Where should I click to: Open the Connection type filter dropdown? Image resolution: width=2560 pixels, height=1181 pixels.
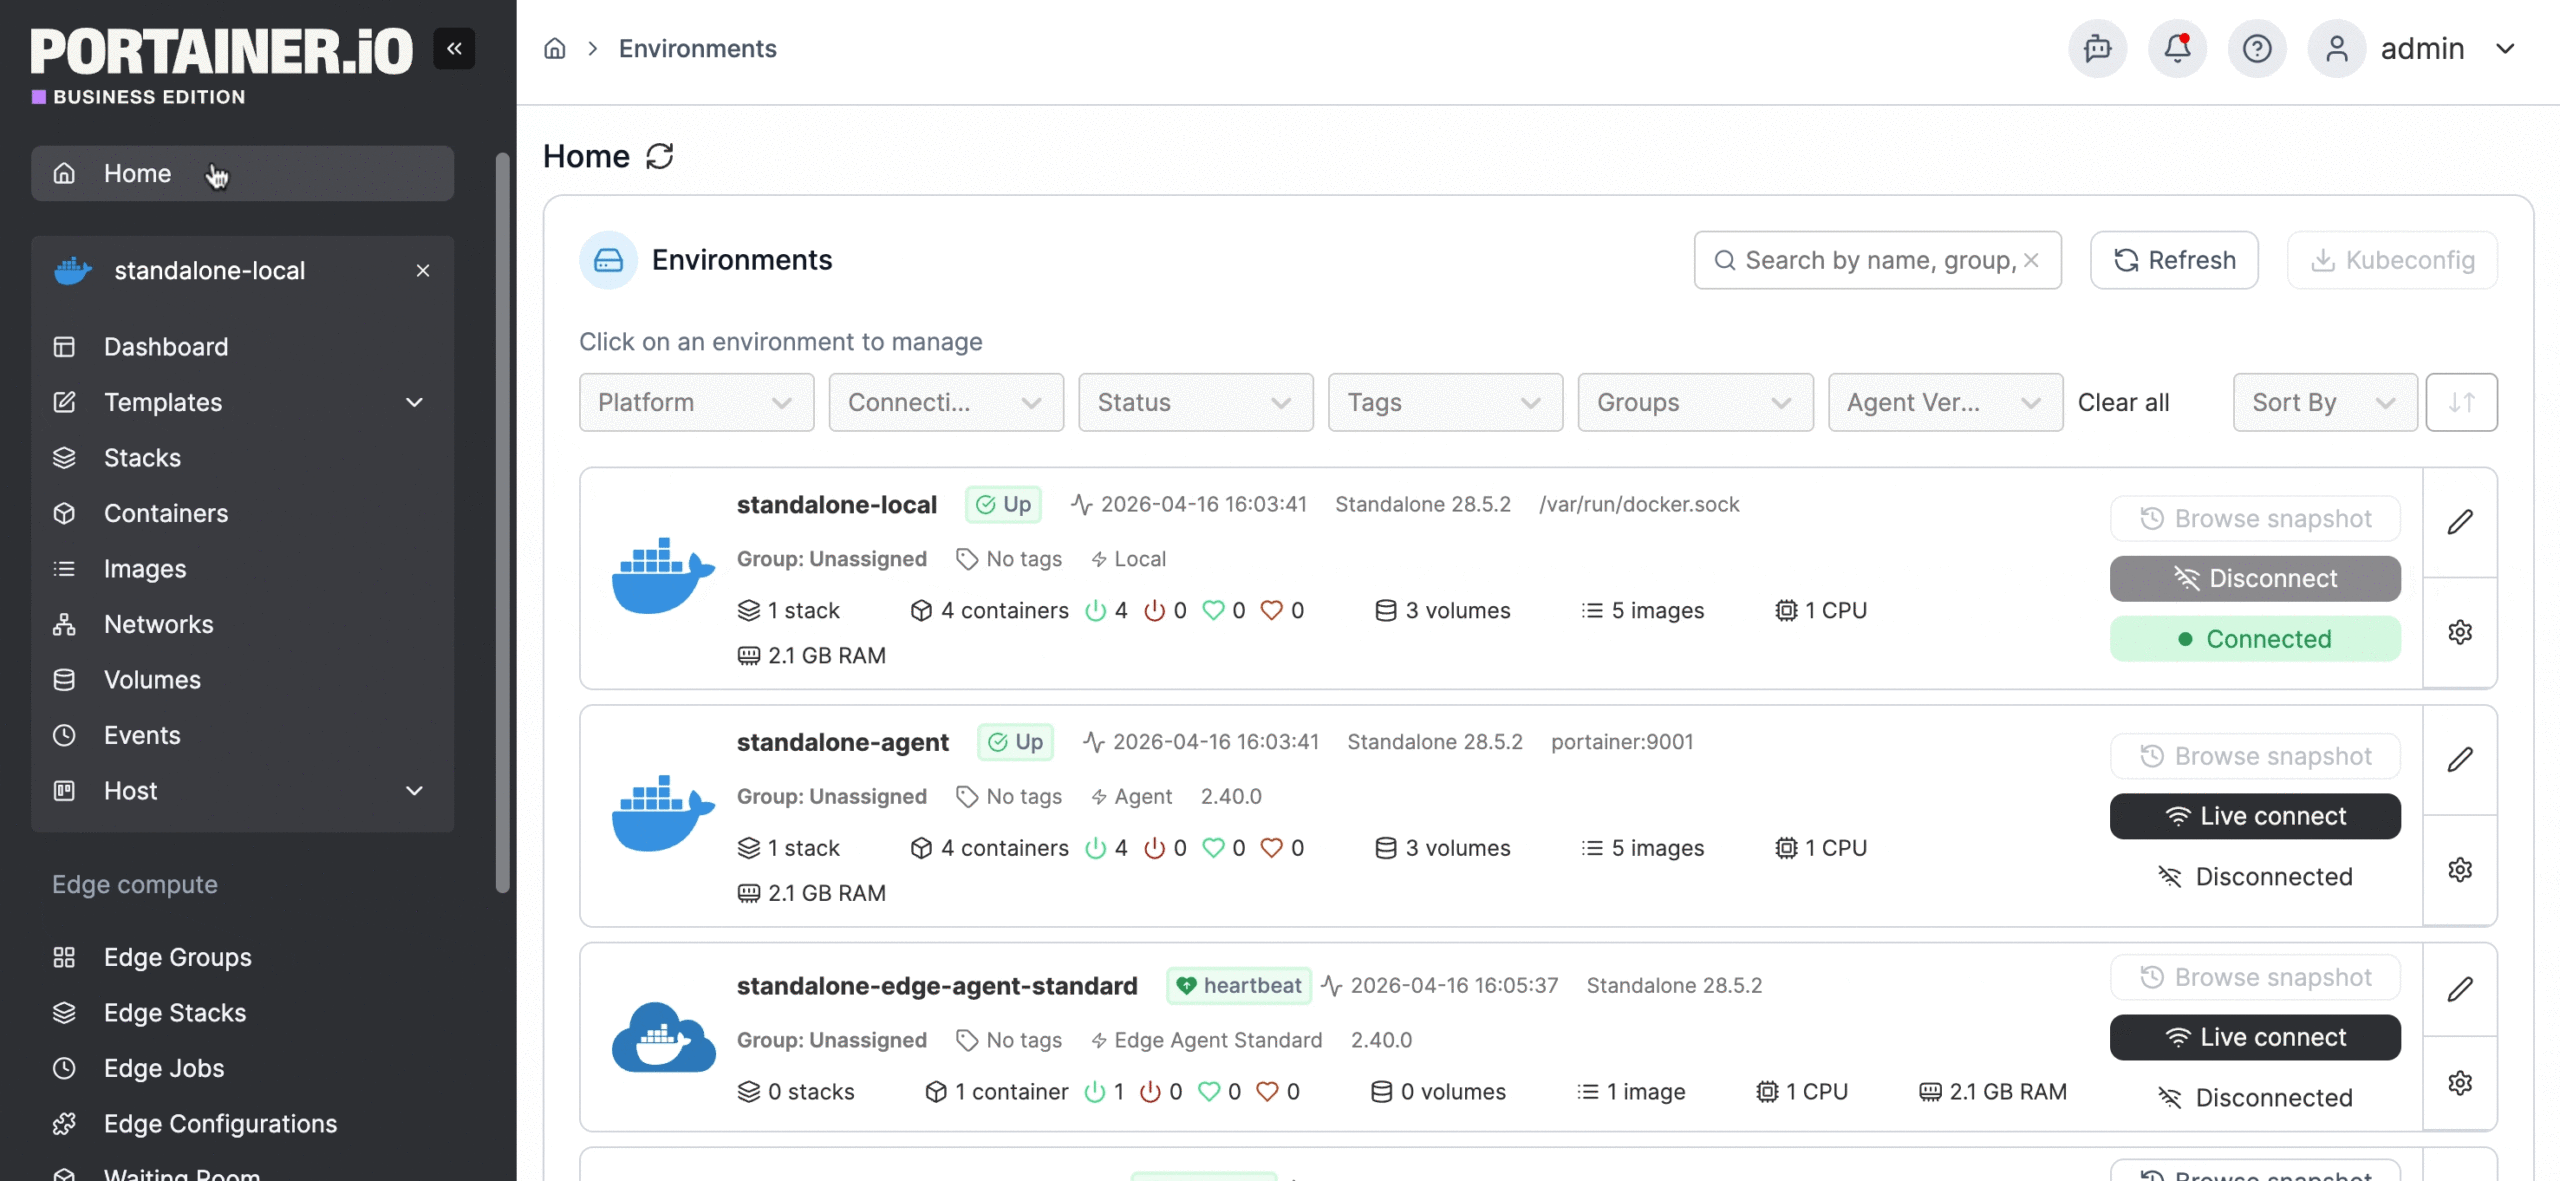click(946, 402)
